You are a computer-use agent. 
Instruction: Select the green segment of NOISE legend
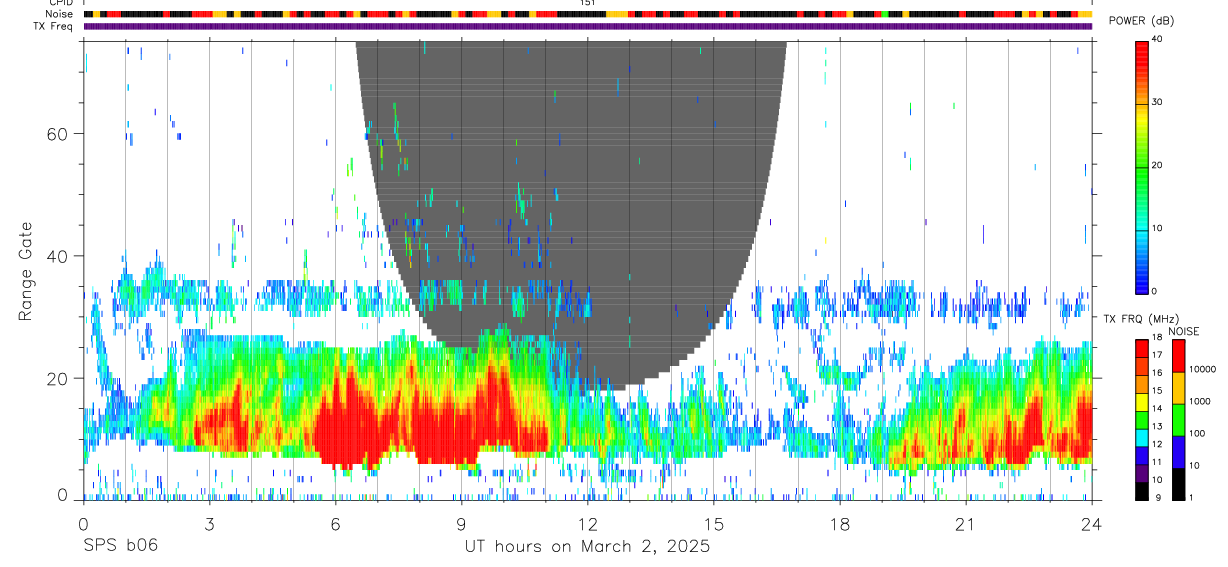click(x=1178, y=420)
